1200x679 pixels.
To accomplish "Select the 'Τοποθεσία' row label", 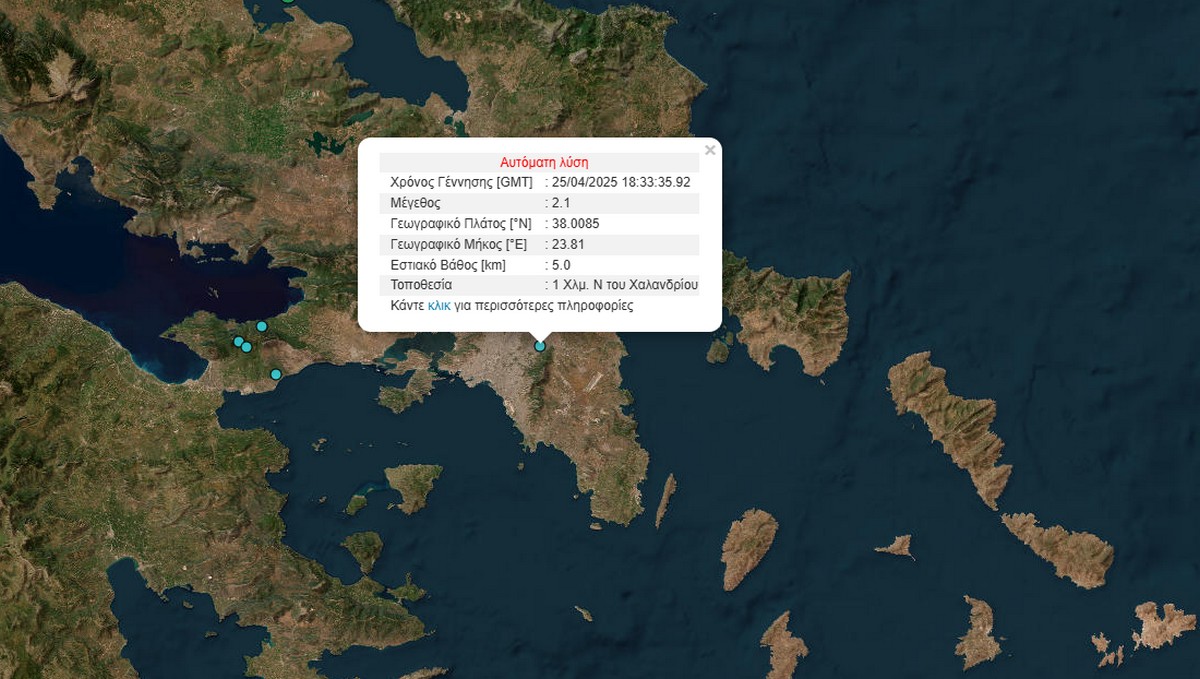I will coord(420,285).
